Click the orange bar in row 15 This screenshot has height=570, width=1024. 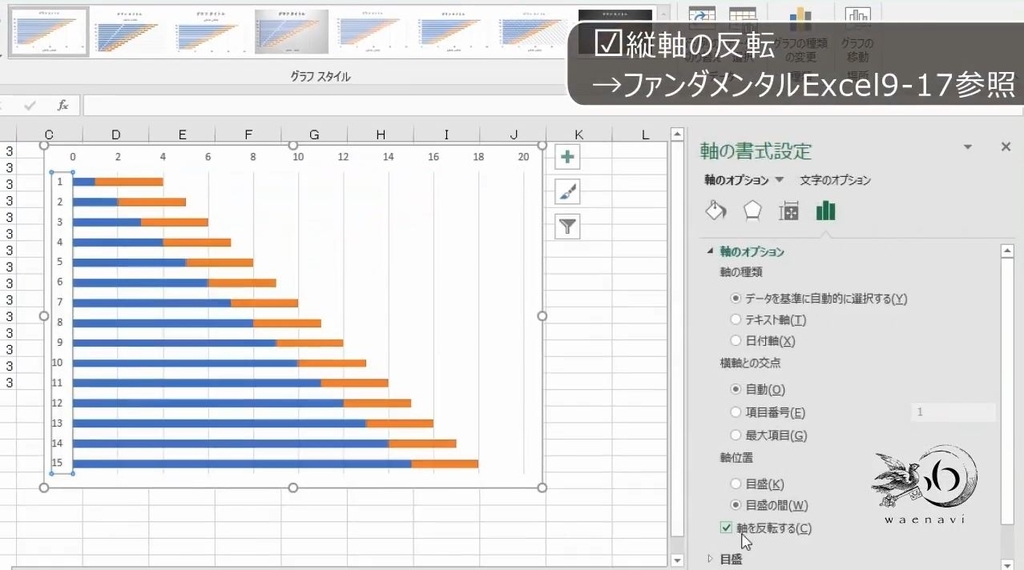(445, 464)
